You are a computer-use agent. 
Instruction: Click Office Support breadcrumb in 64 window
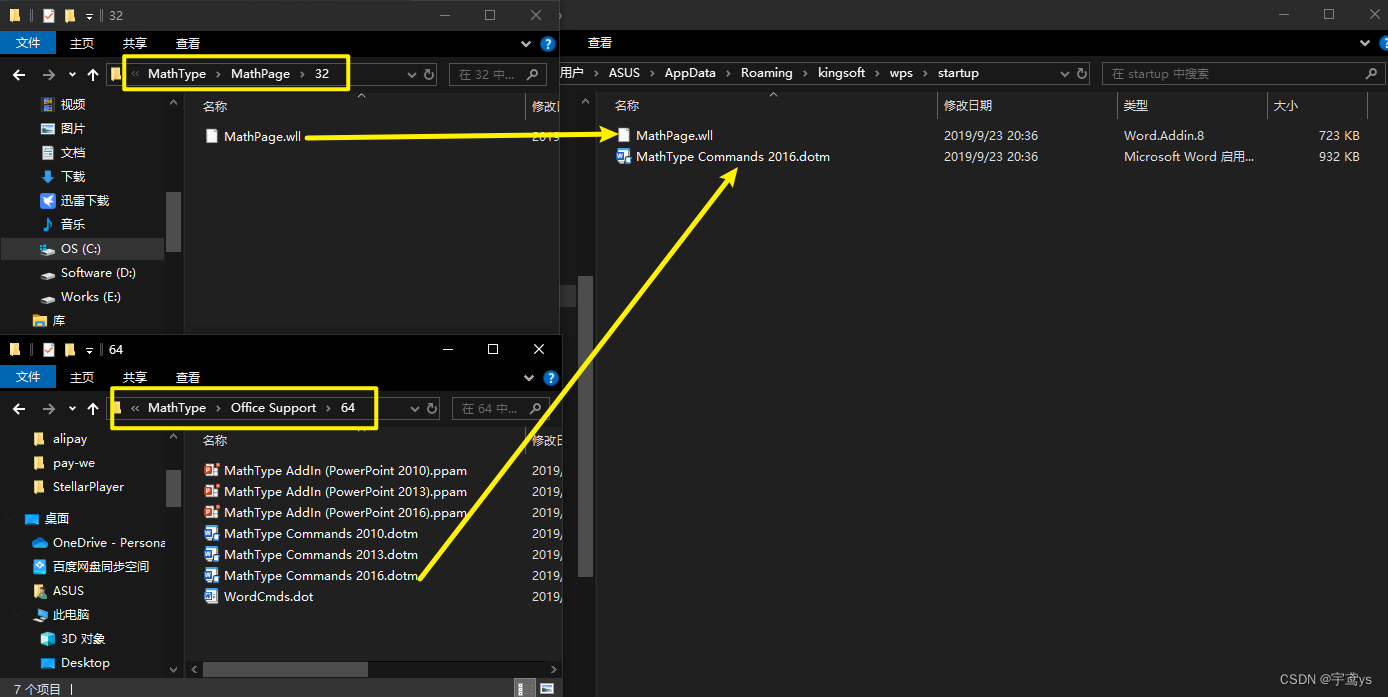tap(273, 408)
